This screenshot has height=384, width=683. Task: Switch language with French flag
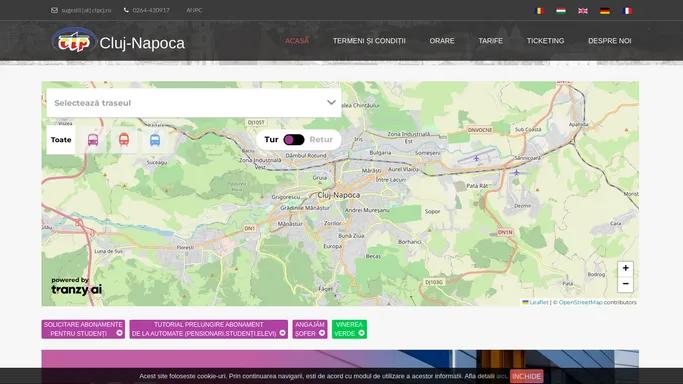coord(627,10)
